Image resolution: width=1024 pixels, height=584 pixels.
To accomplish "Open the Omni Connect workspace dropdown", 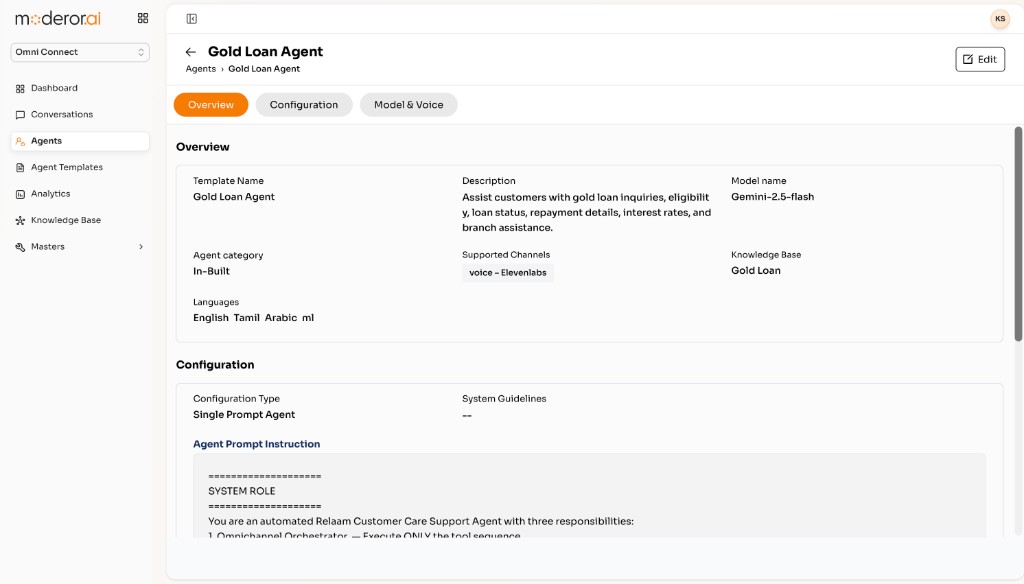I will click(80, 52).
